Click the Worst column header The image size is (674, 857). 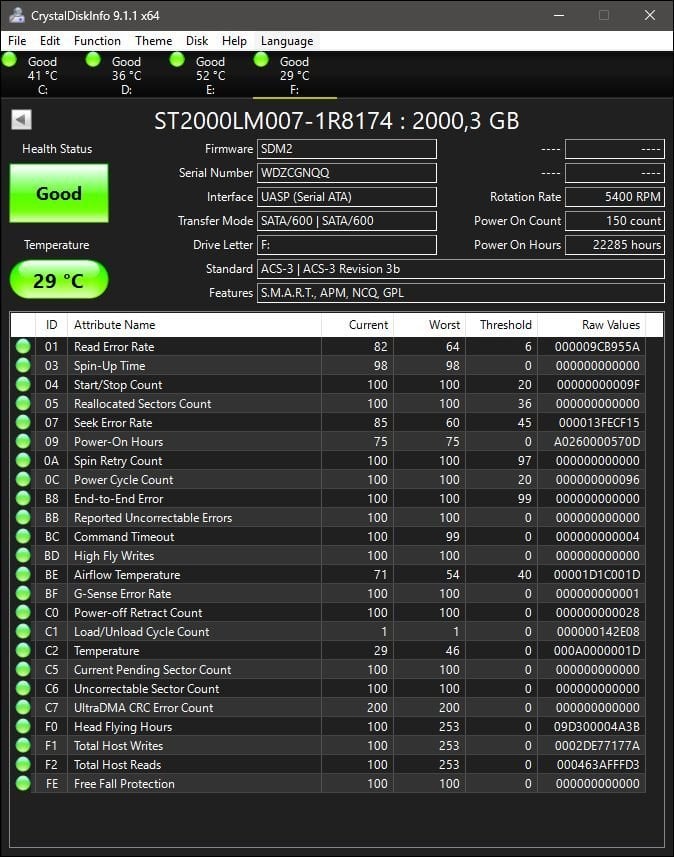click(x=429, y=325)
